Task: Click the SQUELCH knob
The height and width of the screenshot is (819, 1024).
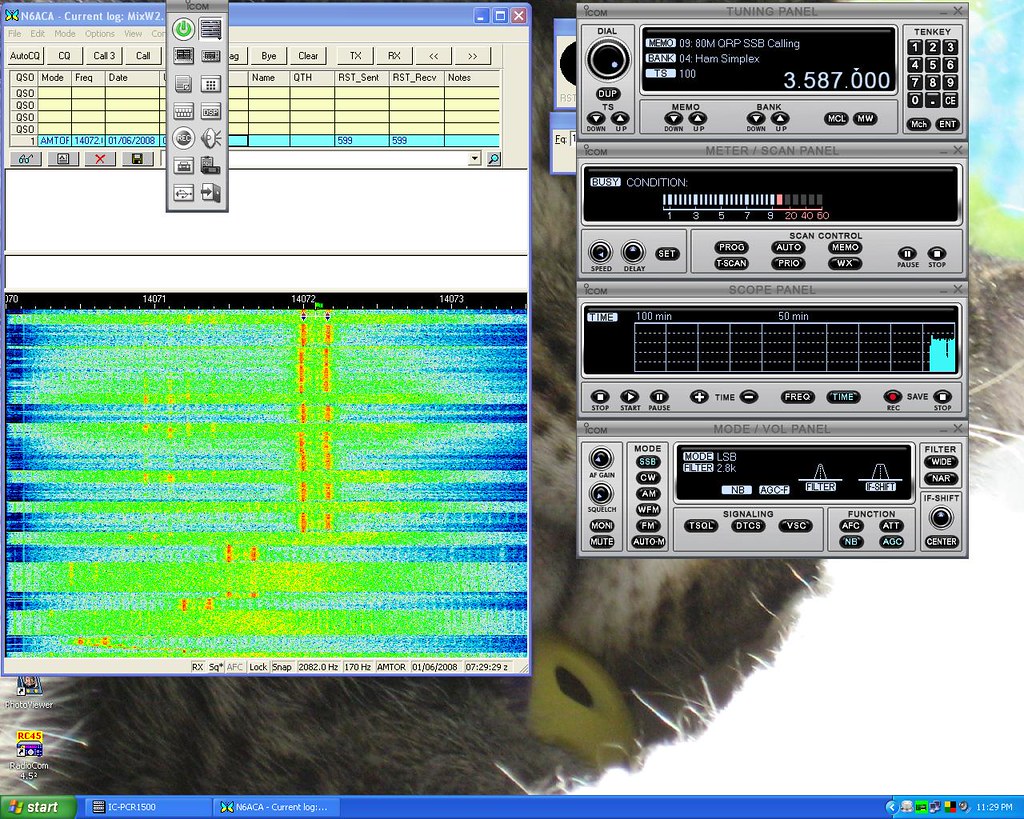Action: [x=601, y=493]
